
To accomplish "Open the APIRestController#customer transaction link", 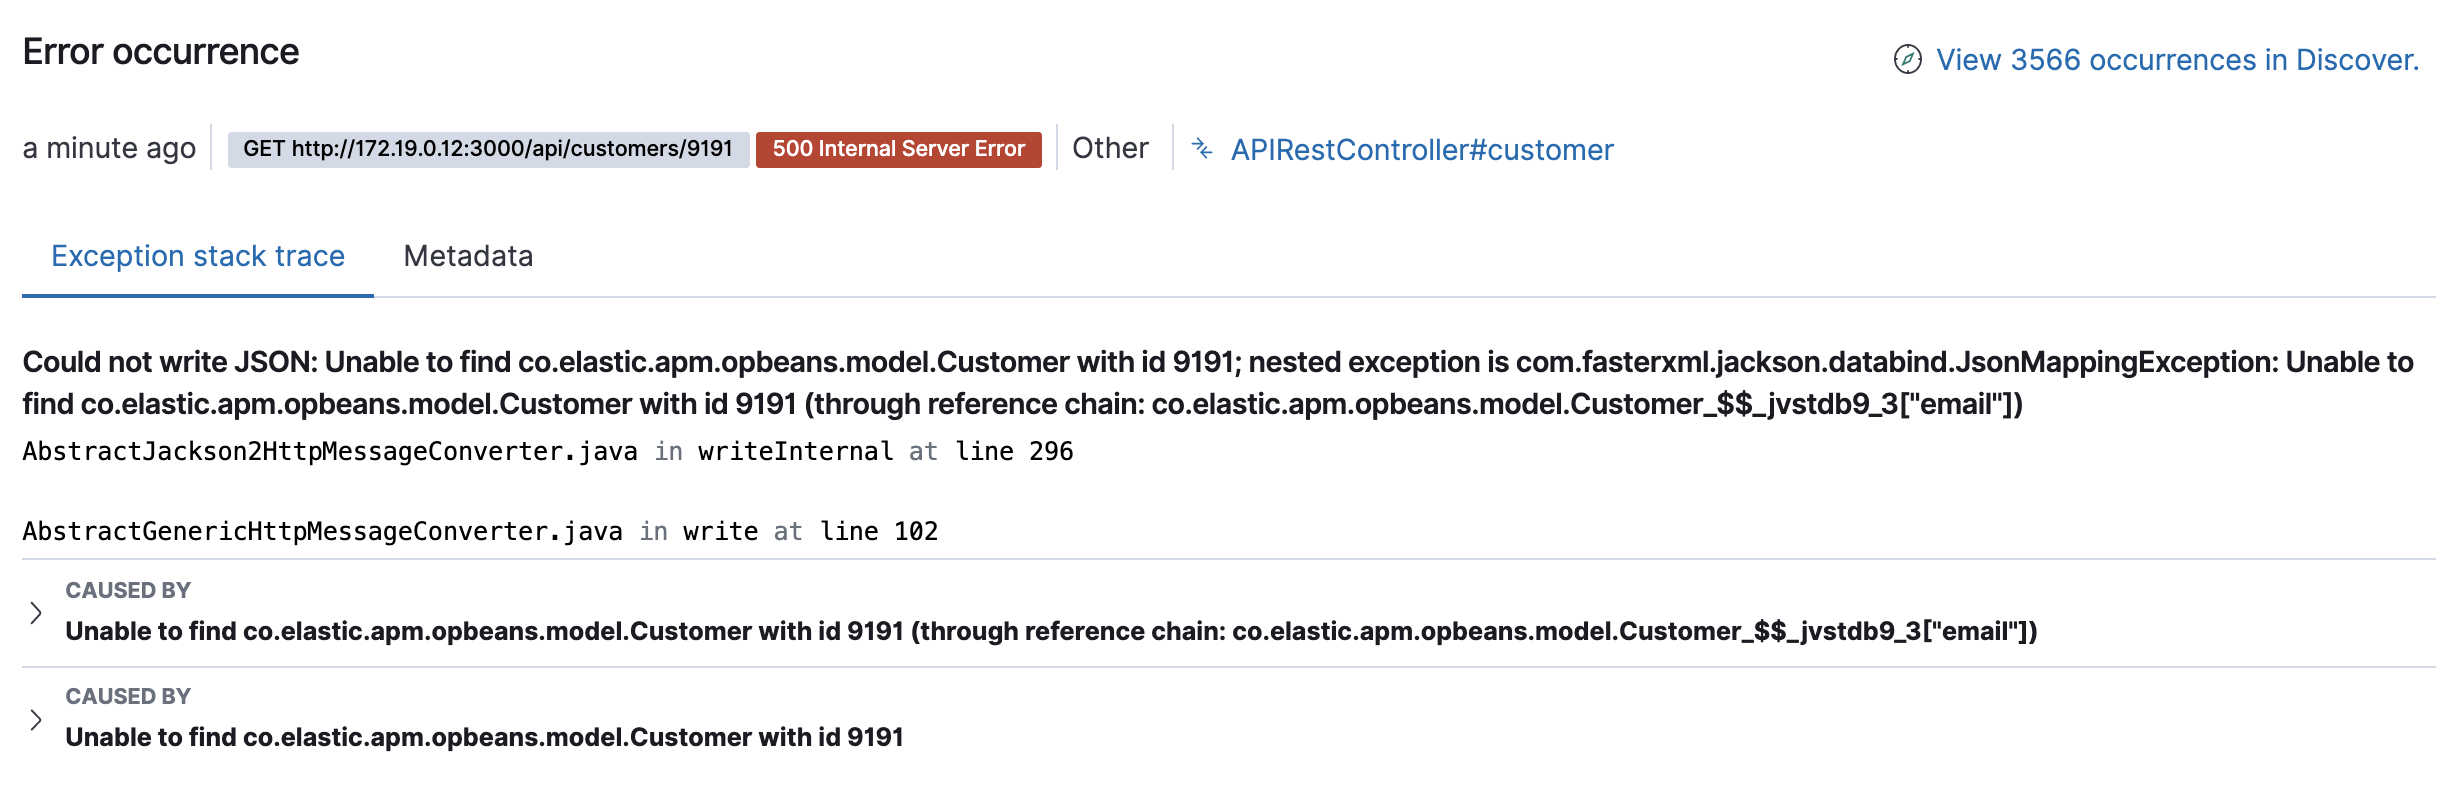I will point(1422,150).
